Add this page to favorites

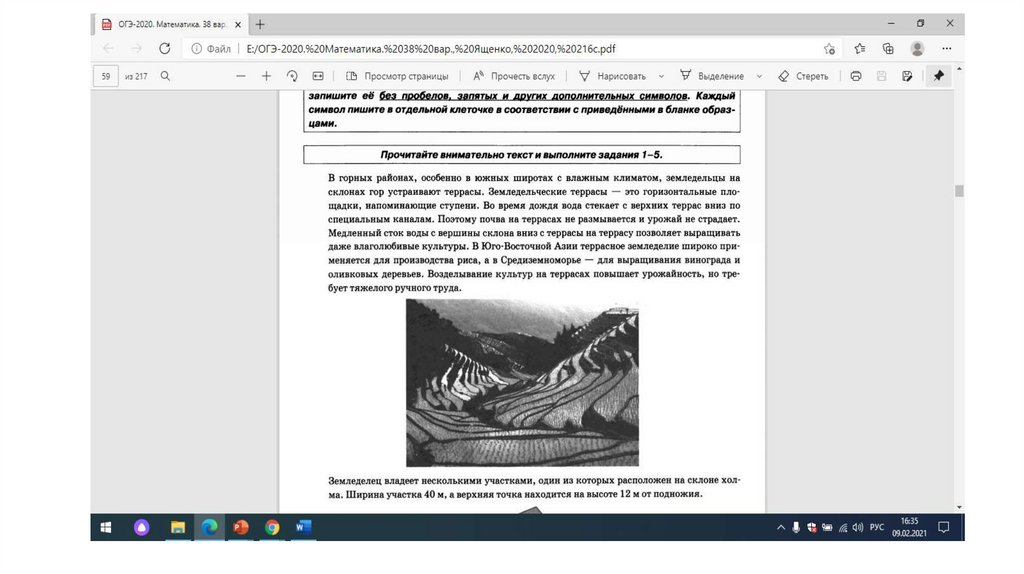(x=829, y=49)
